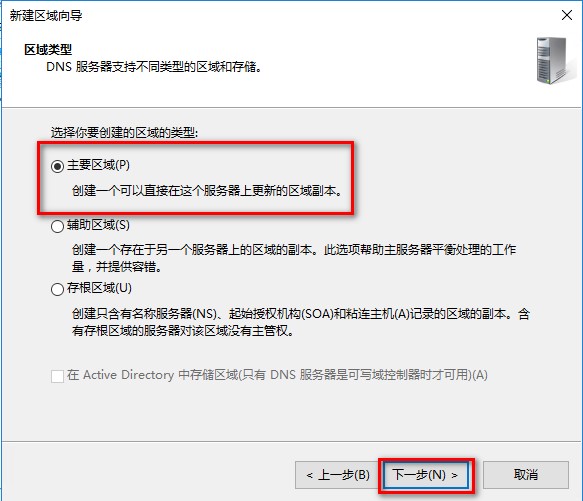This screenshot has height=501, width=583.
Task: Click the 在 Active Directory 中存储区域 label text
Action: tap(277, 375)
